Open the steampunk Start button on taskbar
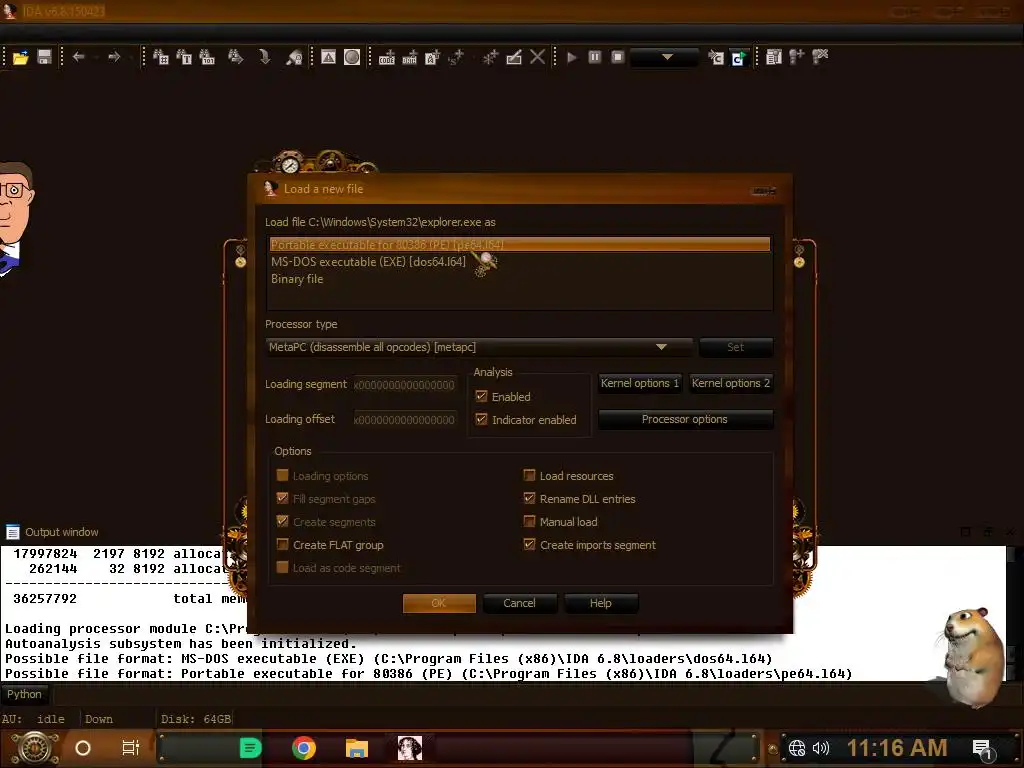Viewport: 1024px width, 768px height. [x=34, y=748]
